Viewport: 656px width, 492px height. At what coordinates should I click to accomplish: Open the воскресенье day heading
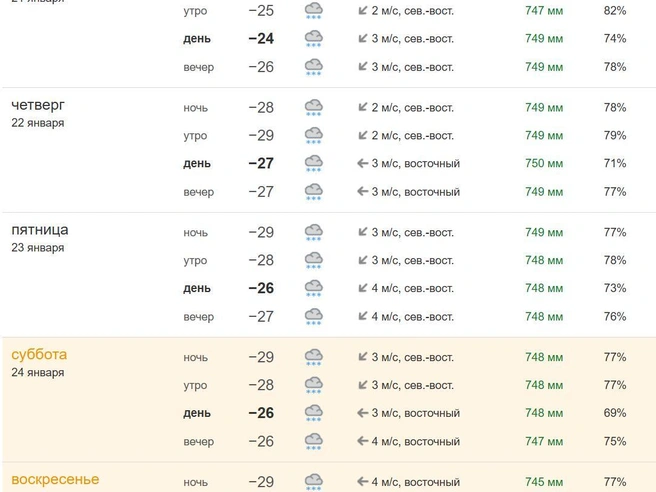click(55, 479)
